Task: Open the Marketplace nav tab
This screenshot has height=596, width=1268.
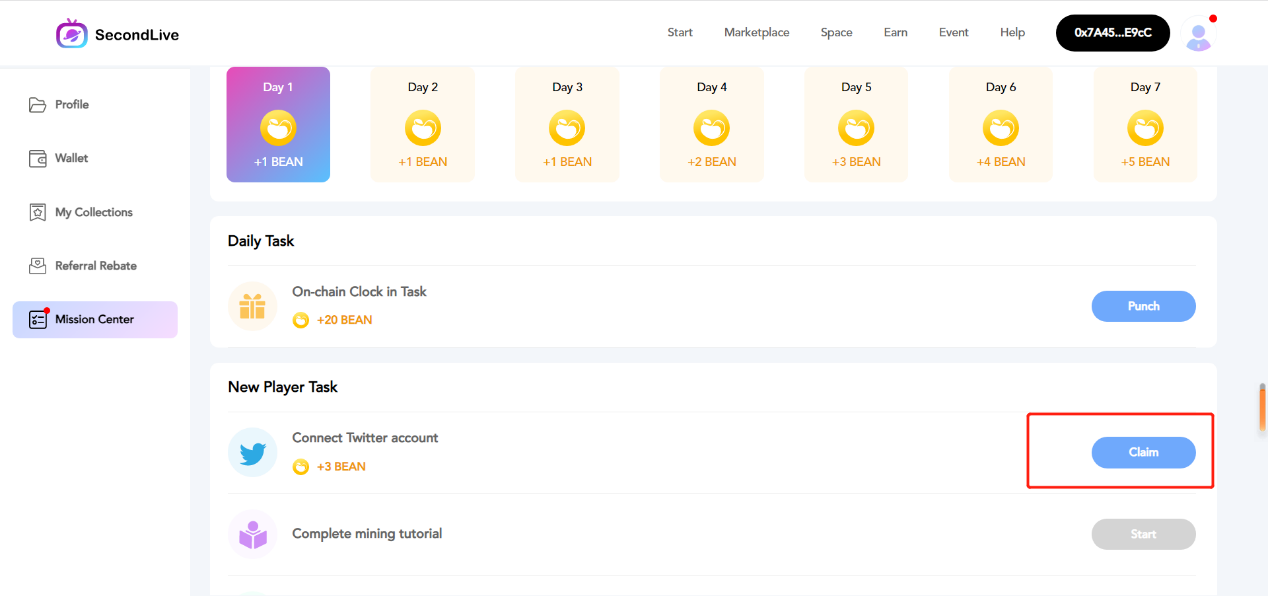Action: click(x=756, y=33)
